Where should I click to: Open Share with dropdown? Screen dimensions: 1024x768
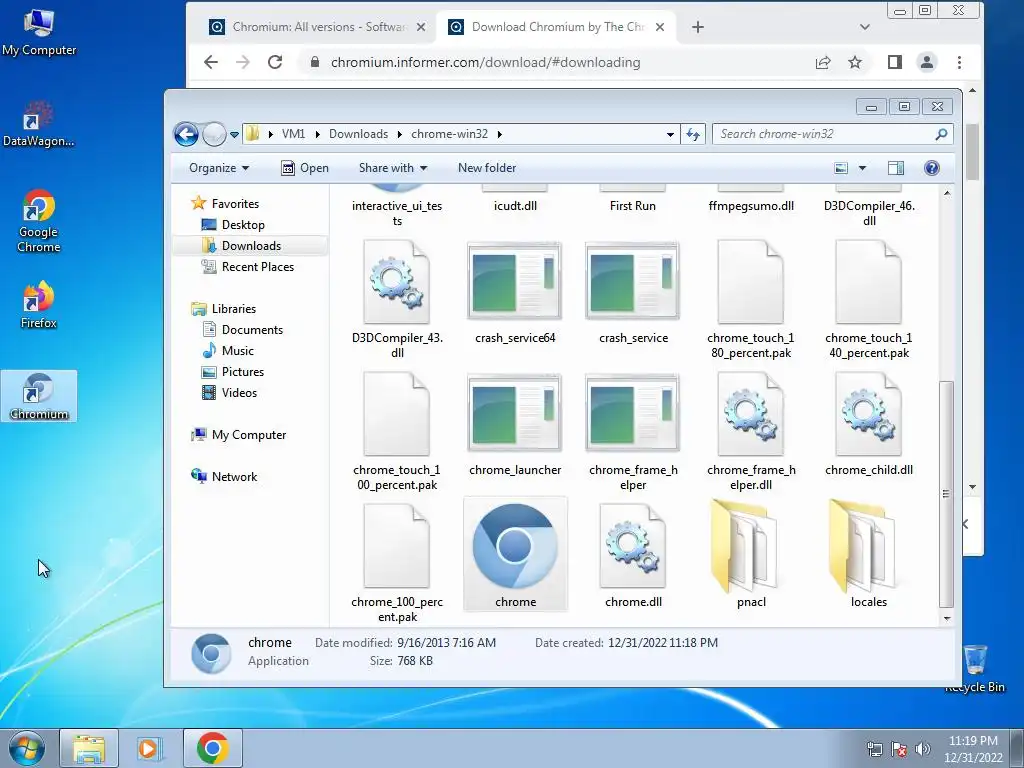click(x=392, y=168)
